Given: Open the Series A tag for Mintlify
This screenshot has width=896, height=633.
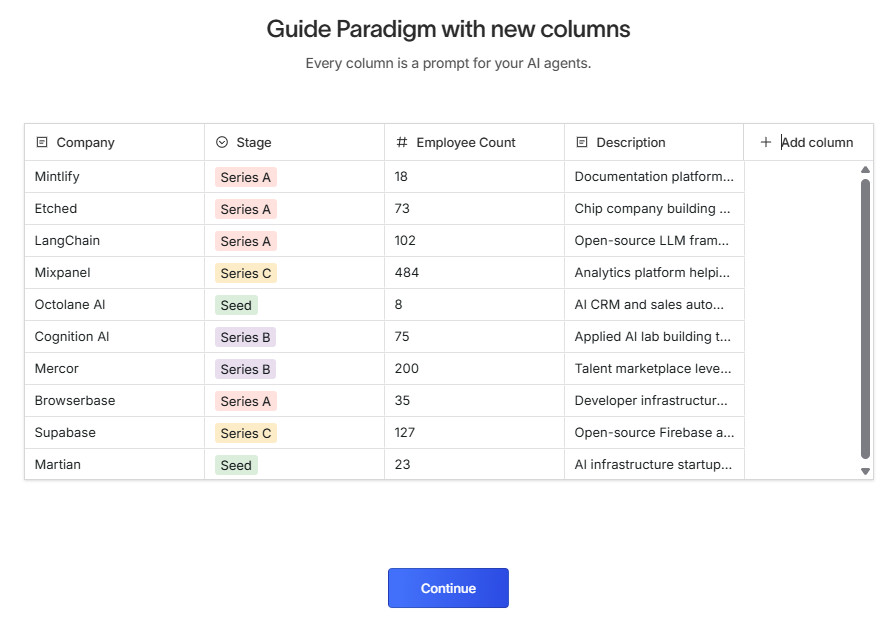Looking at the screenshot, I should [245, 177].
